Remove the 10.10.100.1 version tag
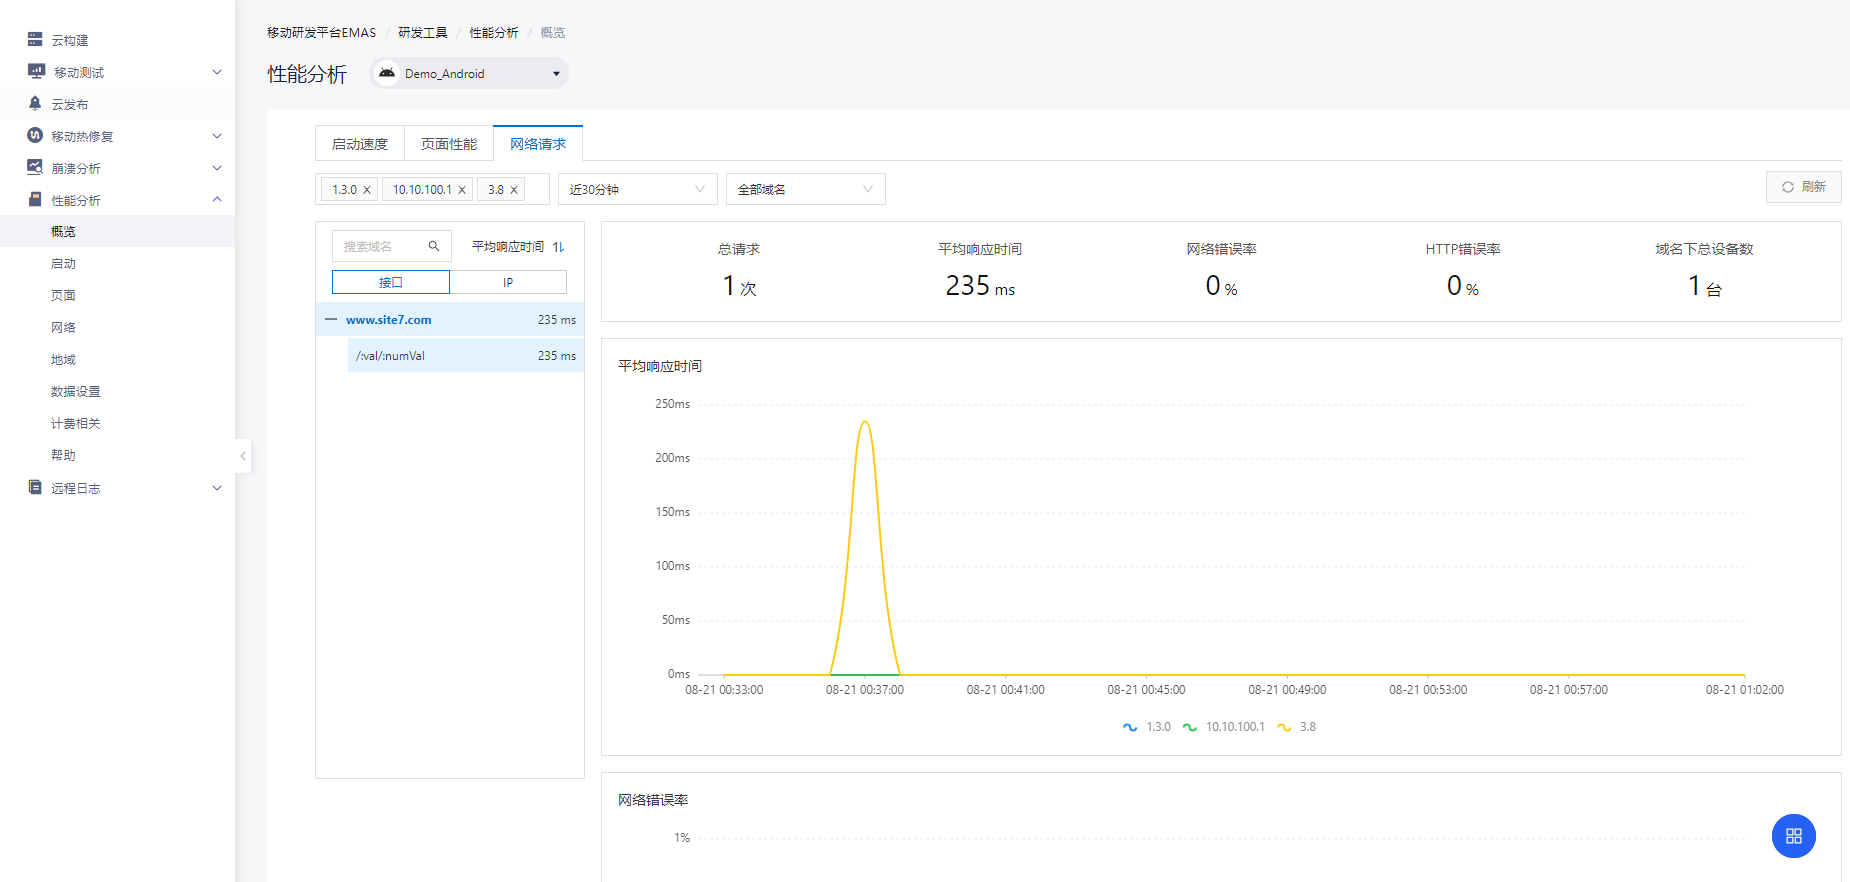The width and height of the screenshot is (1850, 882). [x=462, y=190]
